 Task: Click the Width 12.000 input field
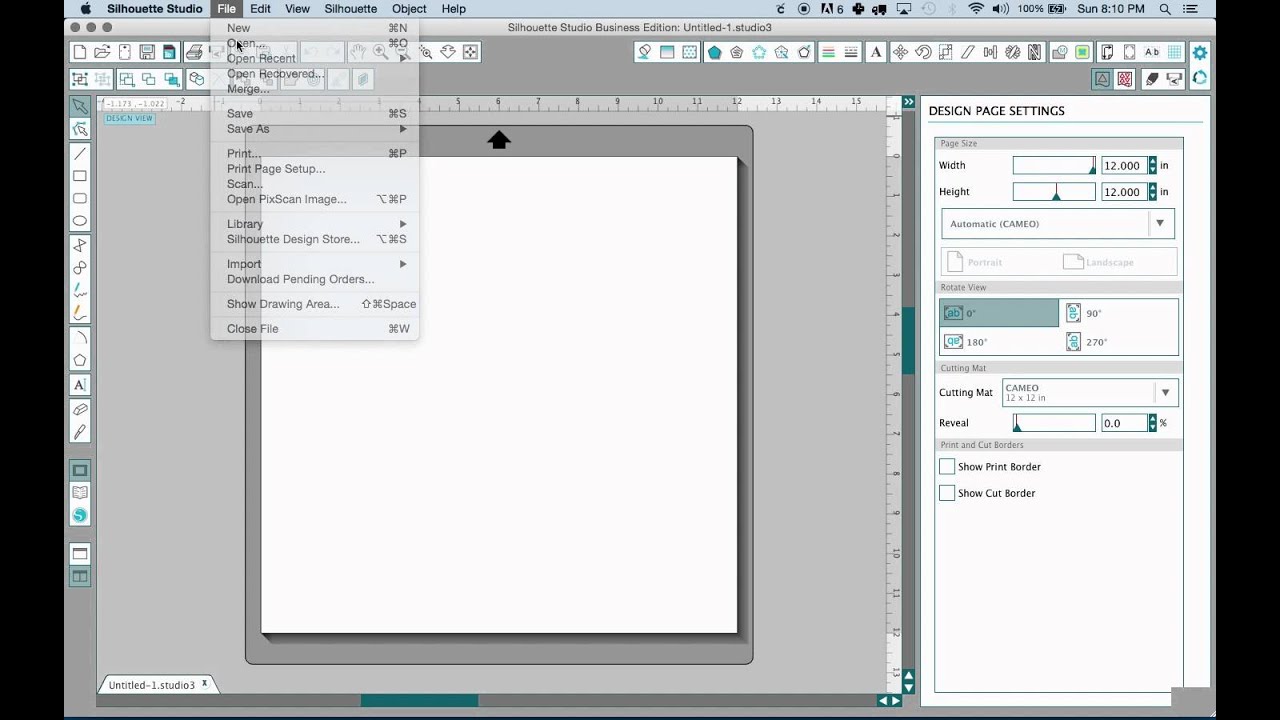point(1123,166)
